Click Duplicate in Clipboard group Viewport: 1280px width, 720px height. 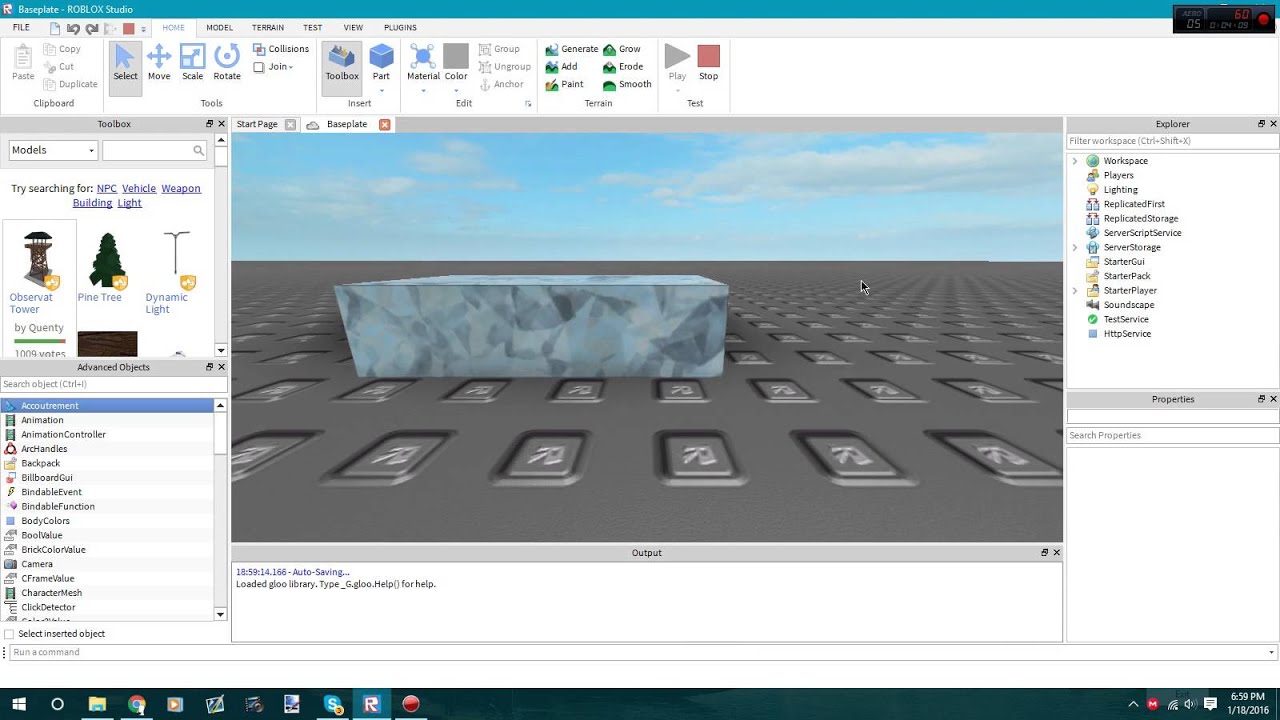point(69,85)
